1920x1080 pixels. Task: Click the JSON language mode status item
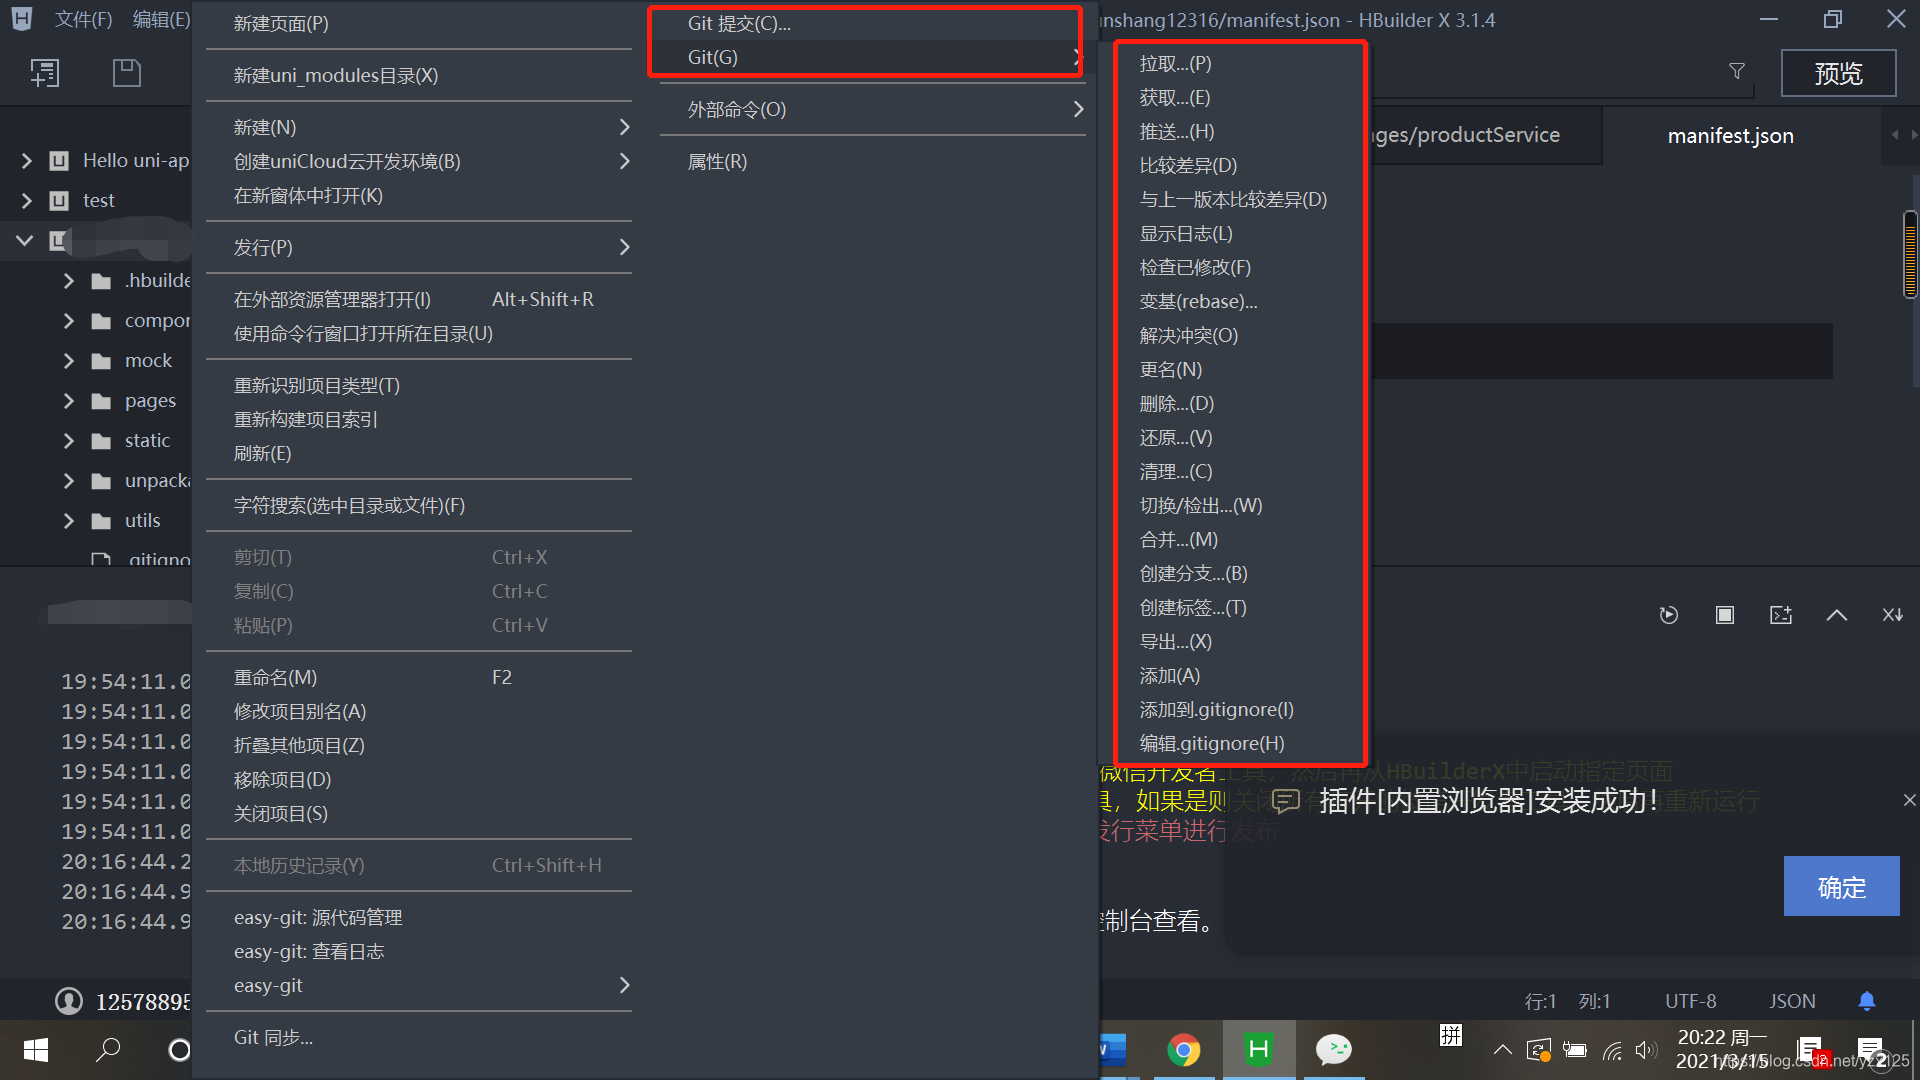(1792, 1001)
